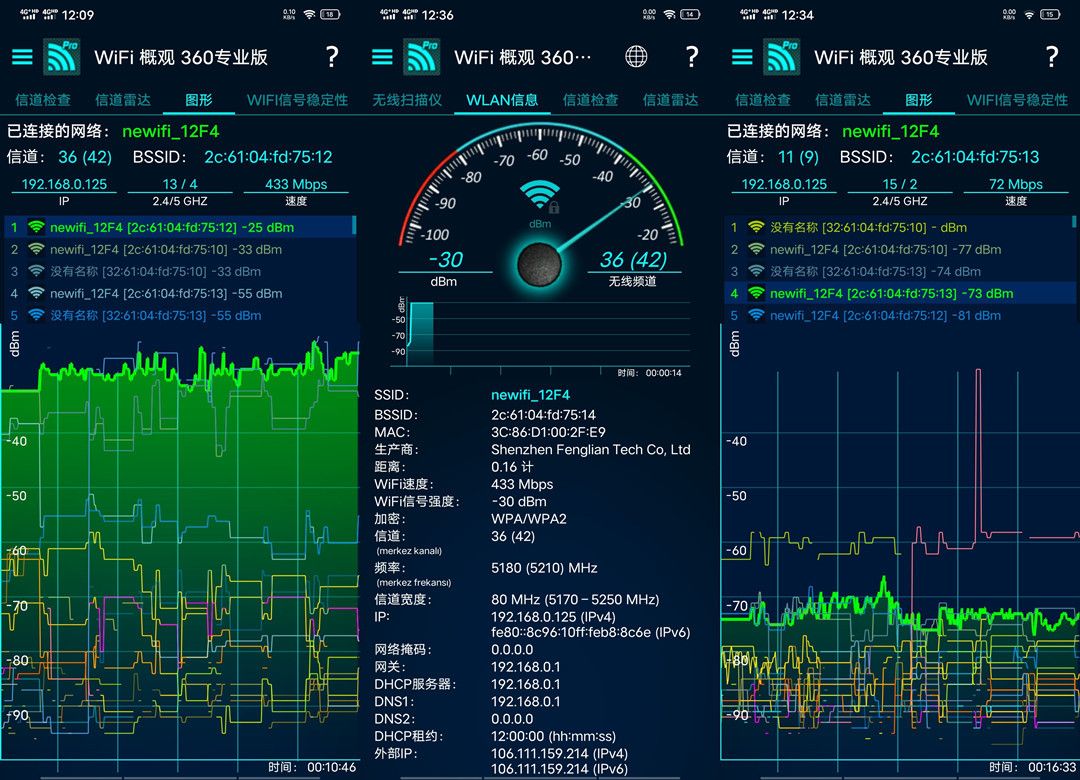The width and height of the screenshot is (1080, 780).
Task: Tap the 13 / 4 network count
Action: click(x=180, y=184)
